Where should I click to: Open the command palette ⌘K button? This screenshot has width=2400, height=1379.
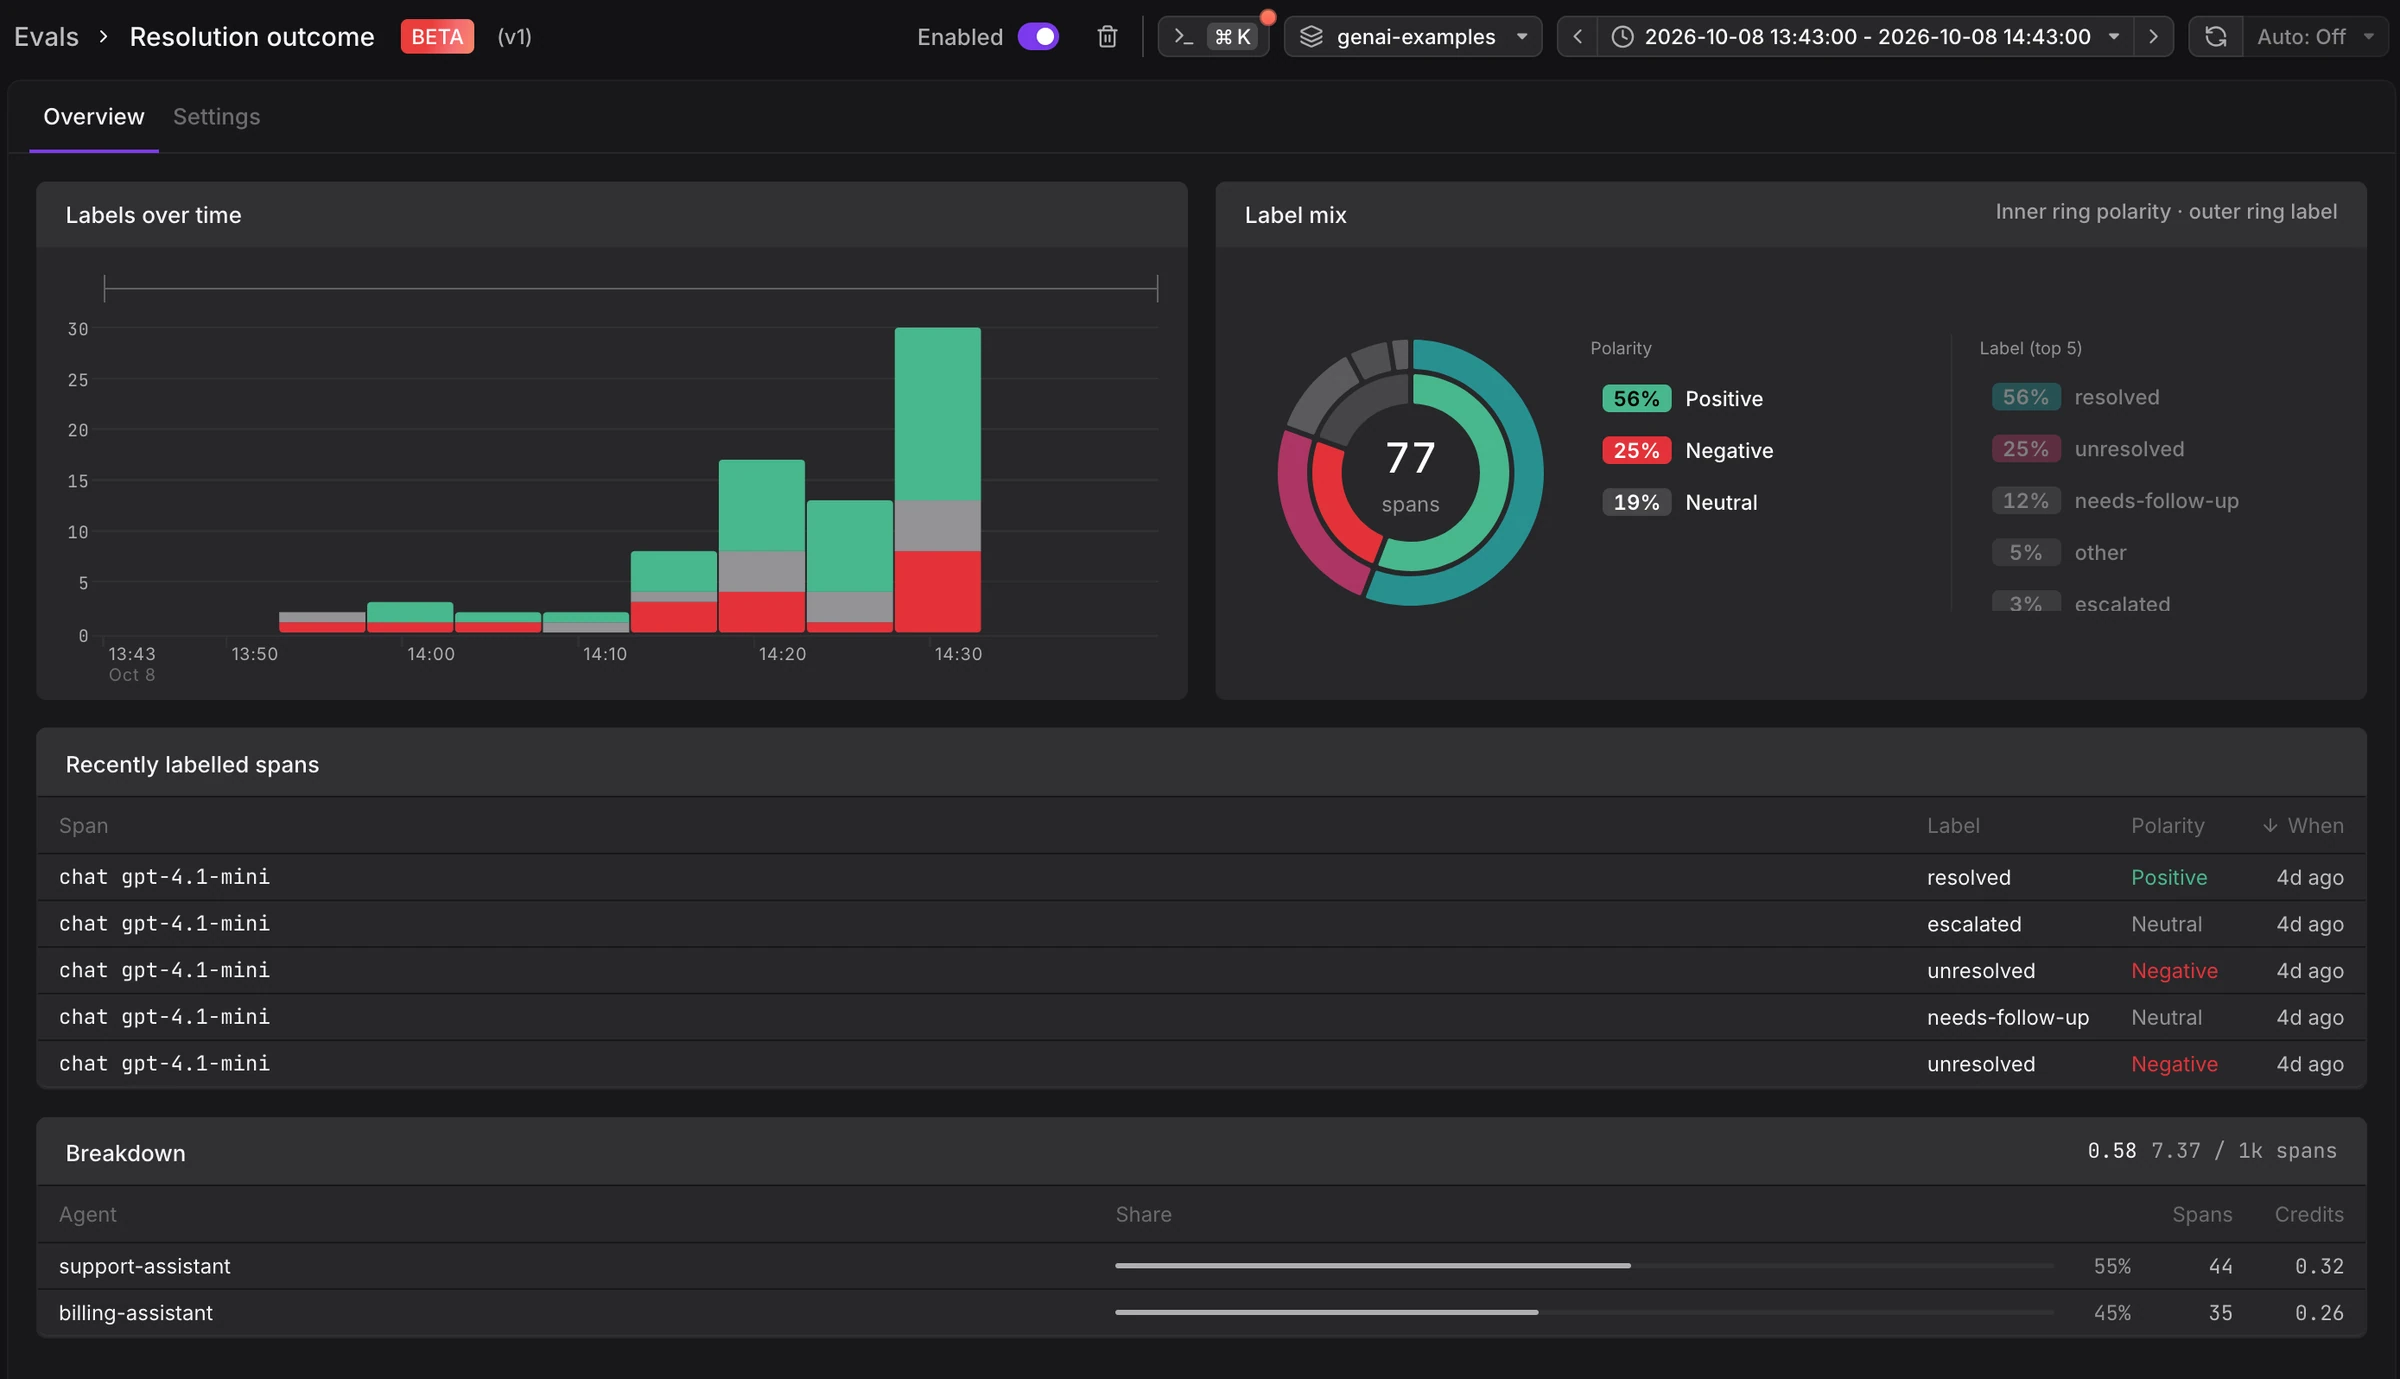[1213, 37]
